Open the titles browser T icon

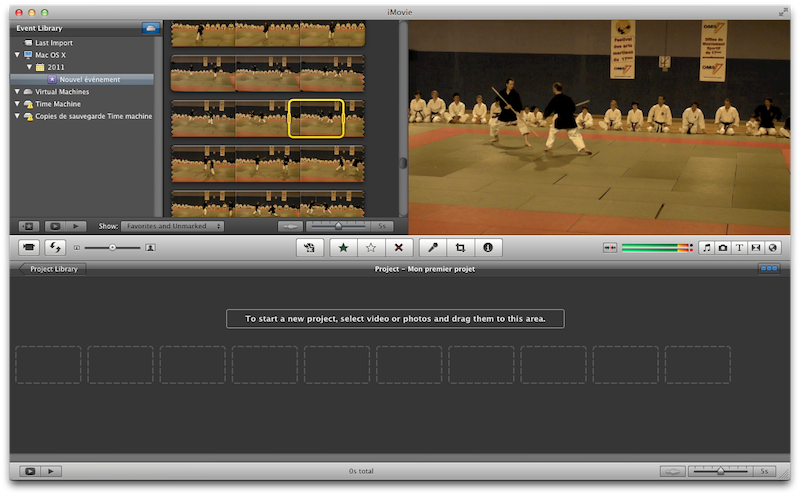[x=739, y=248]
